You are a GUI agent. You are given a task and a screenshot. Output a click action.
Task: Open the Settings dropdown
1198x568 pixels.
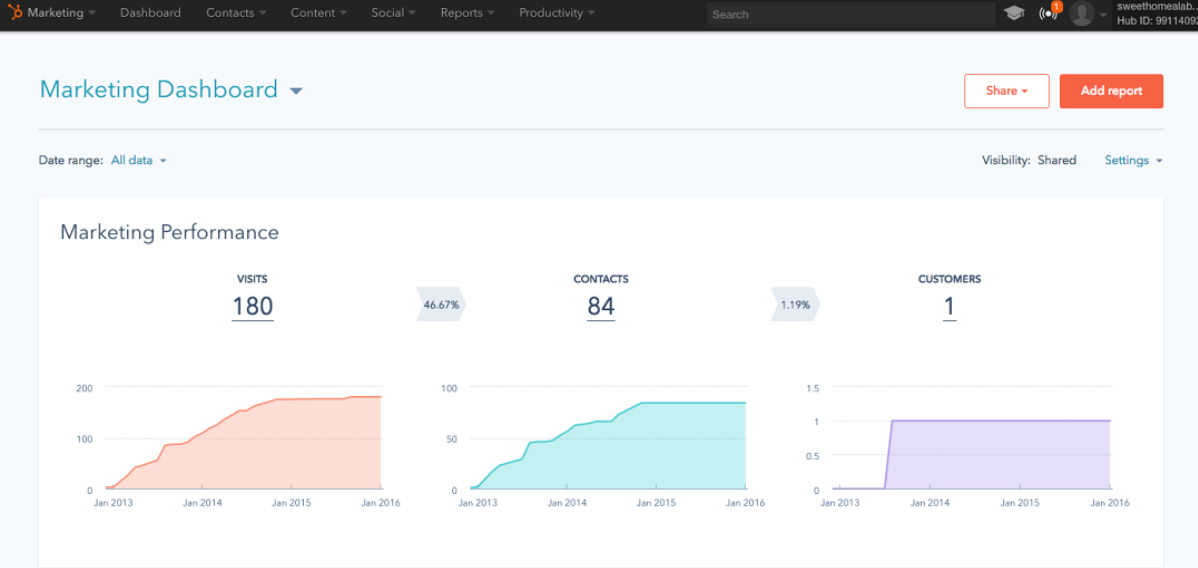point(1134,161)
